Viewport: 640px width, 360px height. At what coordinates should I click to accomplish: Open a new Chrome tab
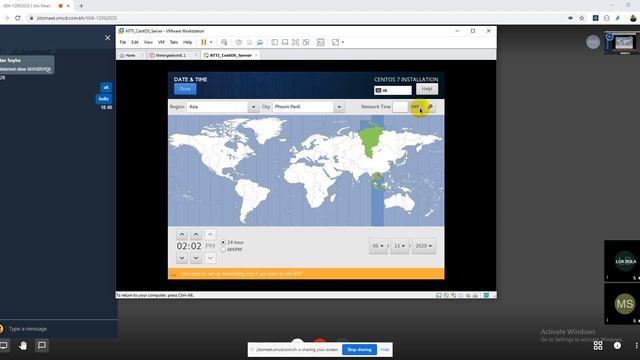pos(81,6)
